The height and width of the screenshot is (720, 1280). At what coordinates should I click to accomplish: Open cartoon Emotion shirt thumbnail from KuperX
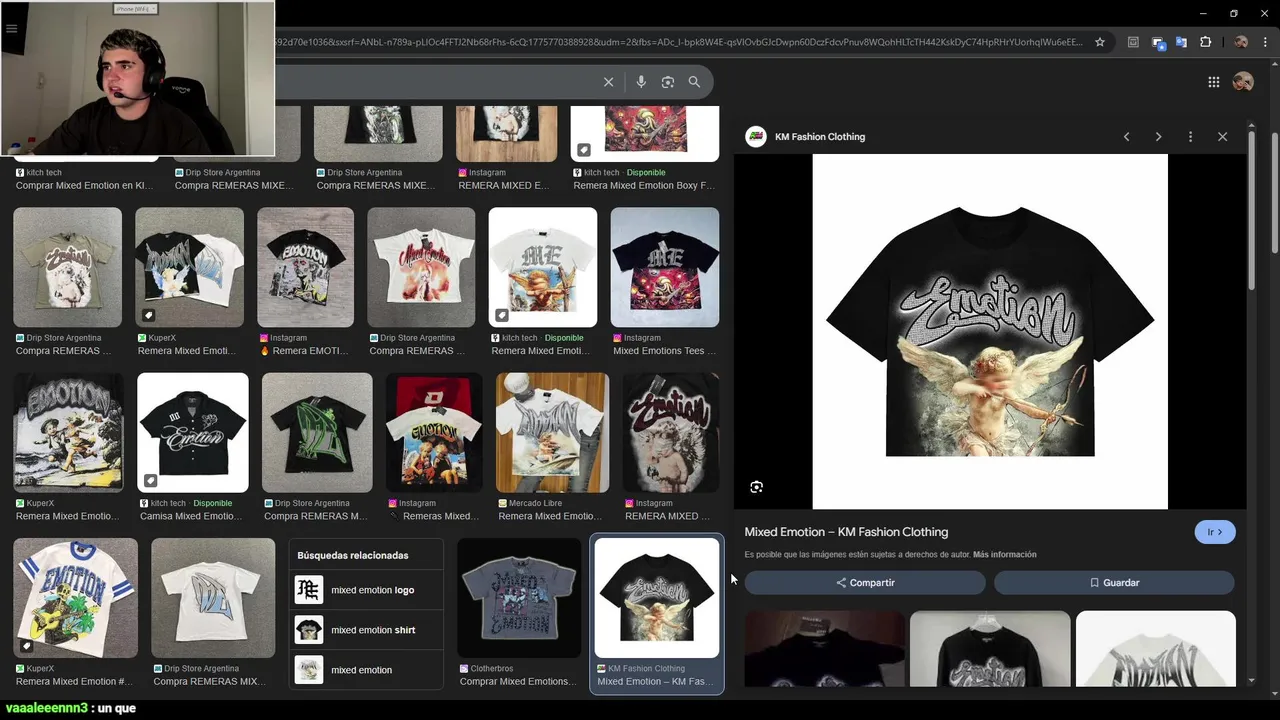68,432
